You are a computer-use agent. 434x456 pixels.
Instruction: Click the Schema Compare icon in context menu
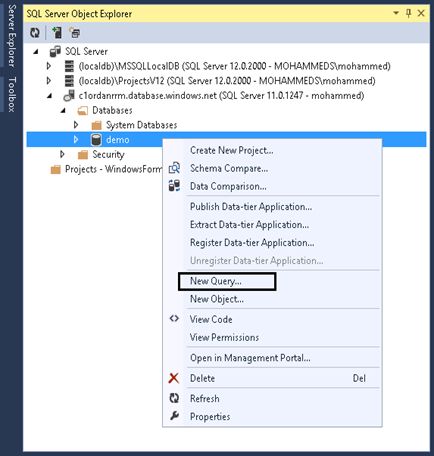(174, 168)
